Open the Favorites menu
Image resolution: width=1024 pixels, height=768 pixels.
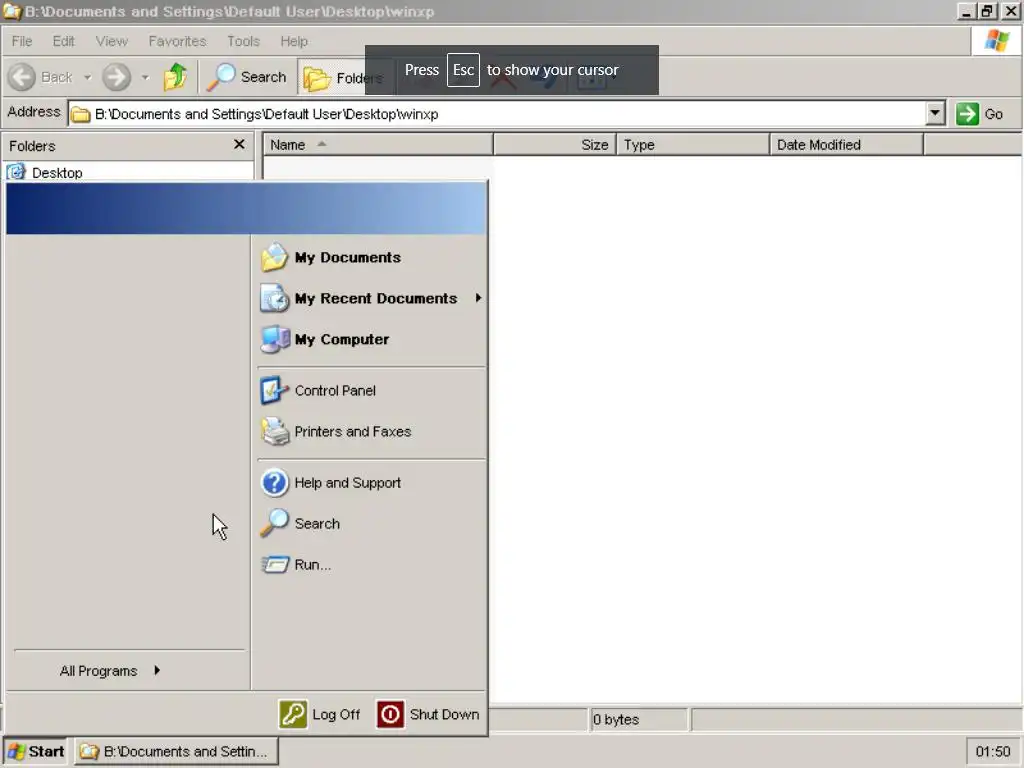coord(178,41)
